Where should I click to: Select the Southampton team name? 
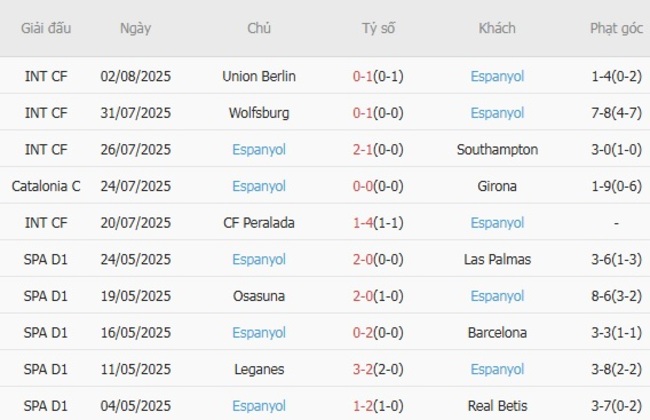pyautogui.click(x=497, y=149)
